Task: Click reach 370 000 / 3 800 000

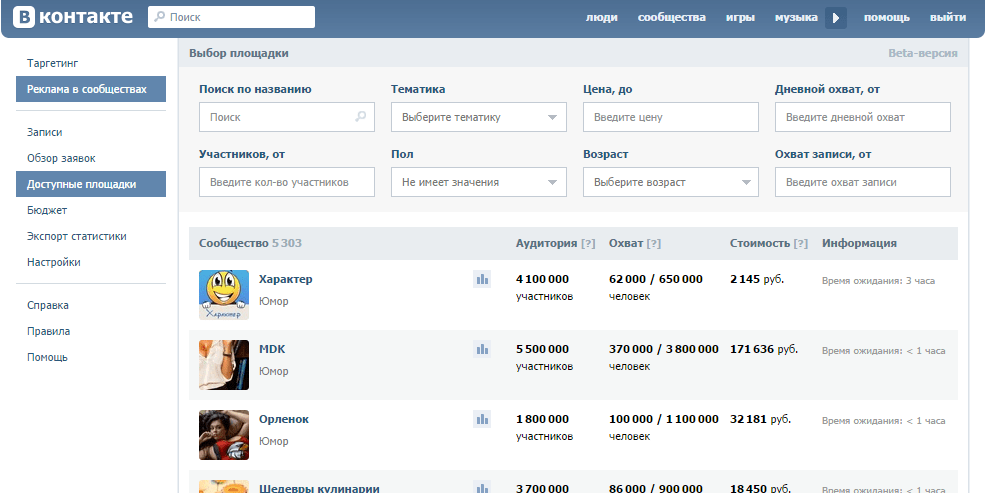Action: click(664, 349)
